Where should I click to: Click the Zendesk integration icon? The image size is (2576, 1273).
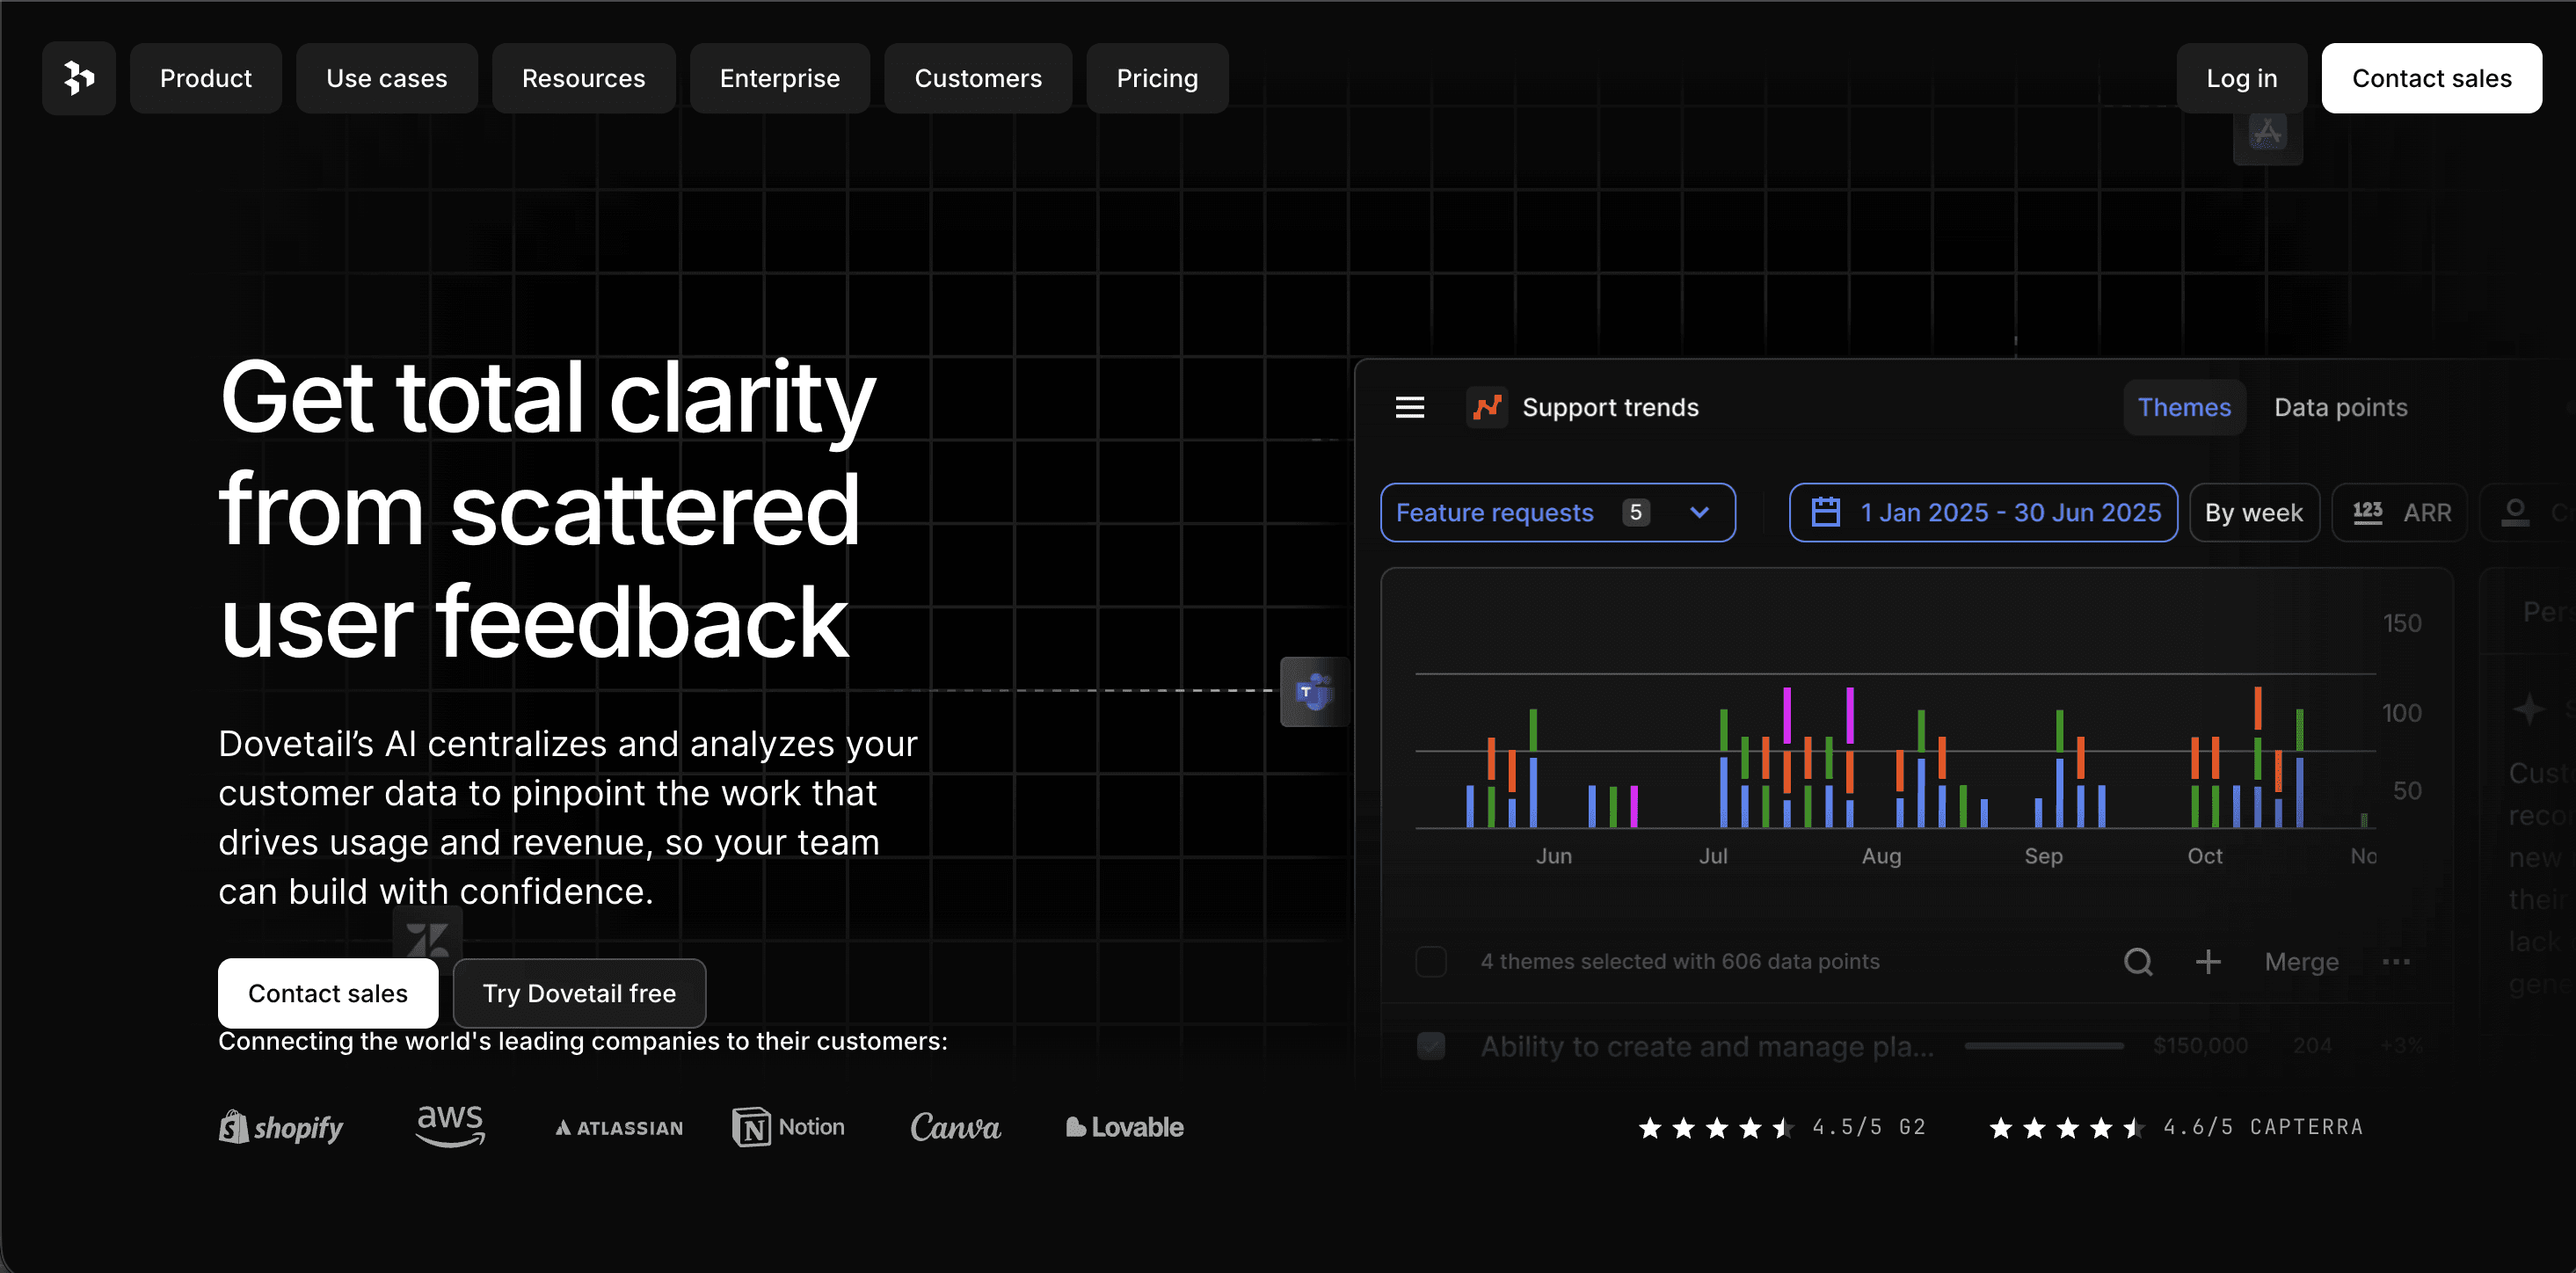(x=427, y=938)
